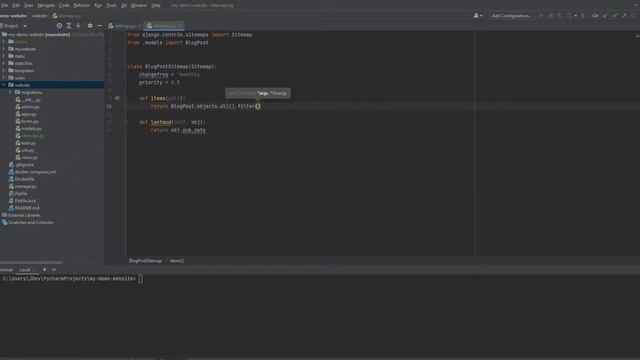Click collapse all icon in Project panel
This screenshot has width=640, height=360.
click(x=78, y=26)
